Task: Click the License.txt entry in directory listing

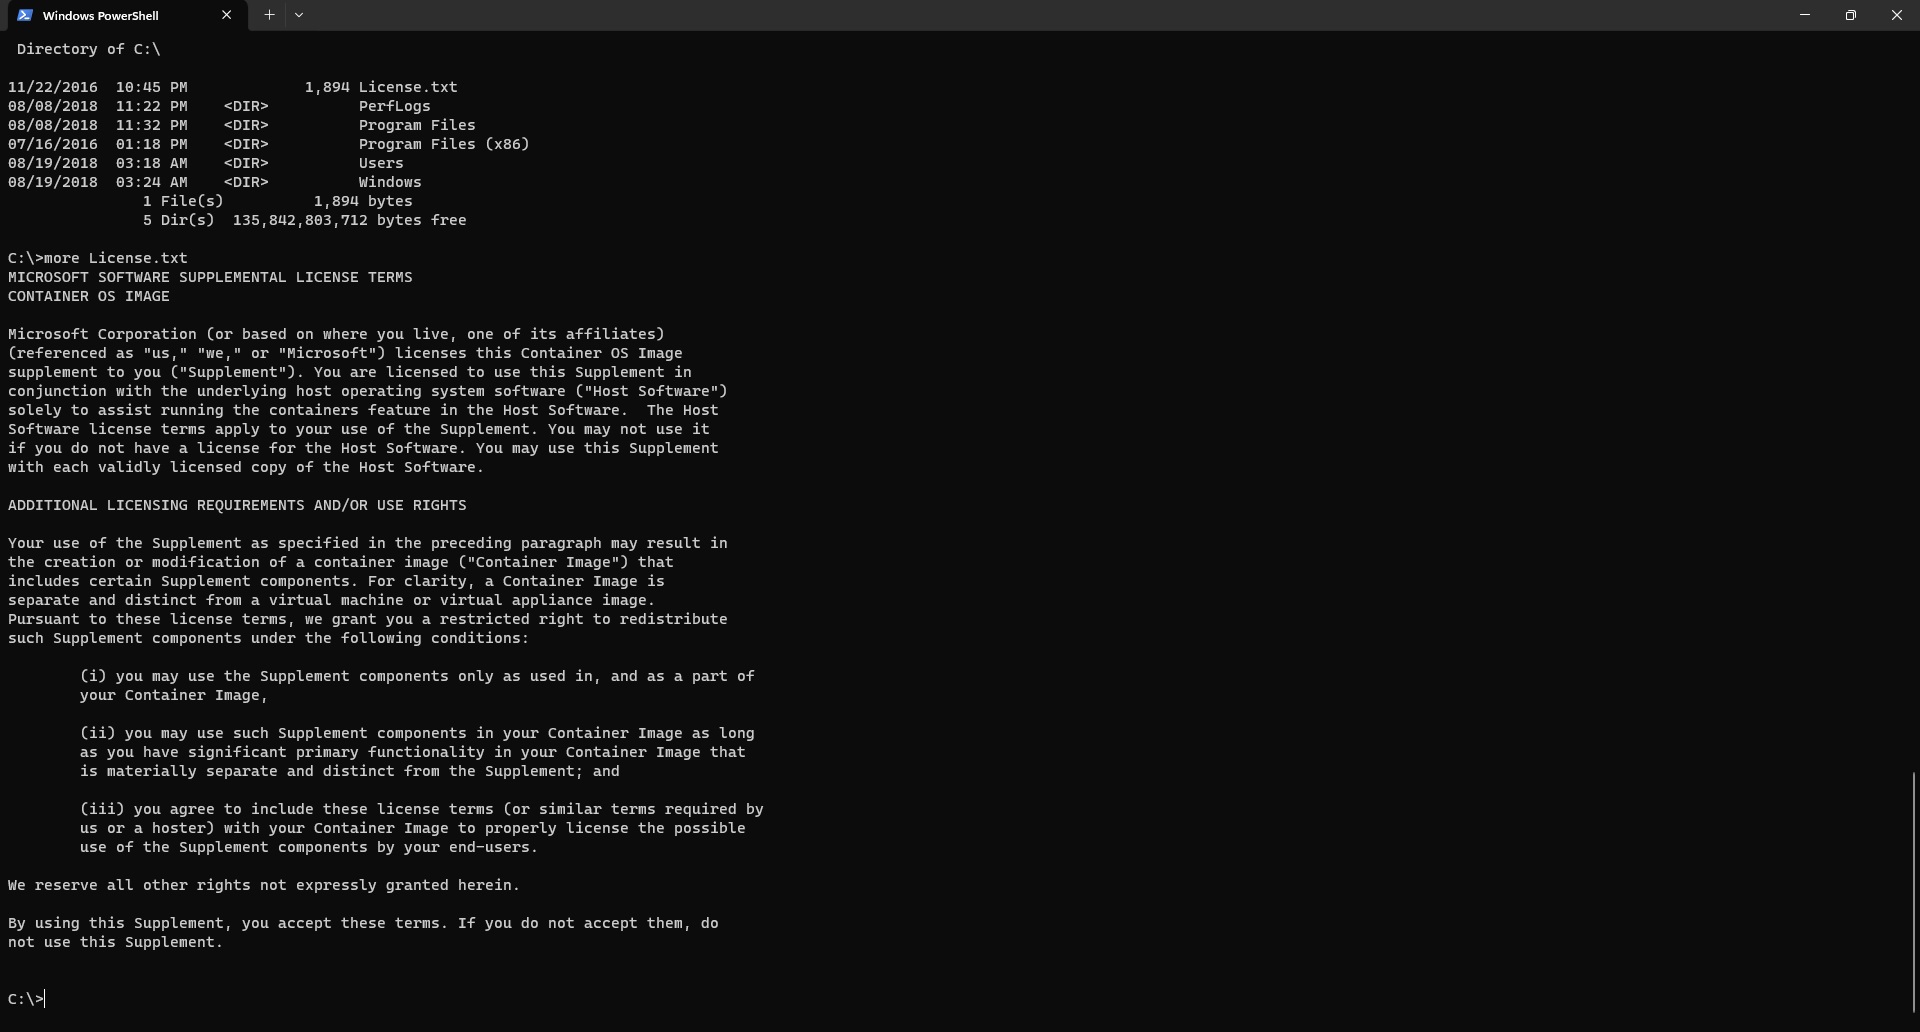Action: coord(408,87)
